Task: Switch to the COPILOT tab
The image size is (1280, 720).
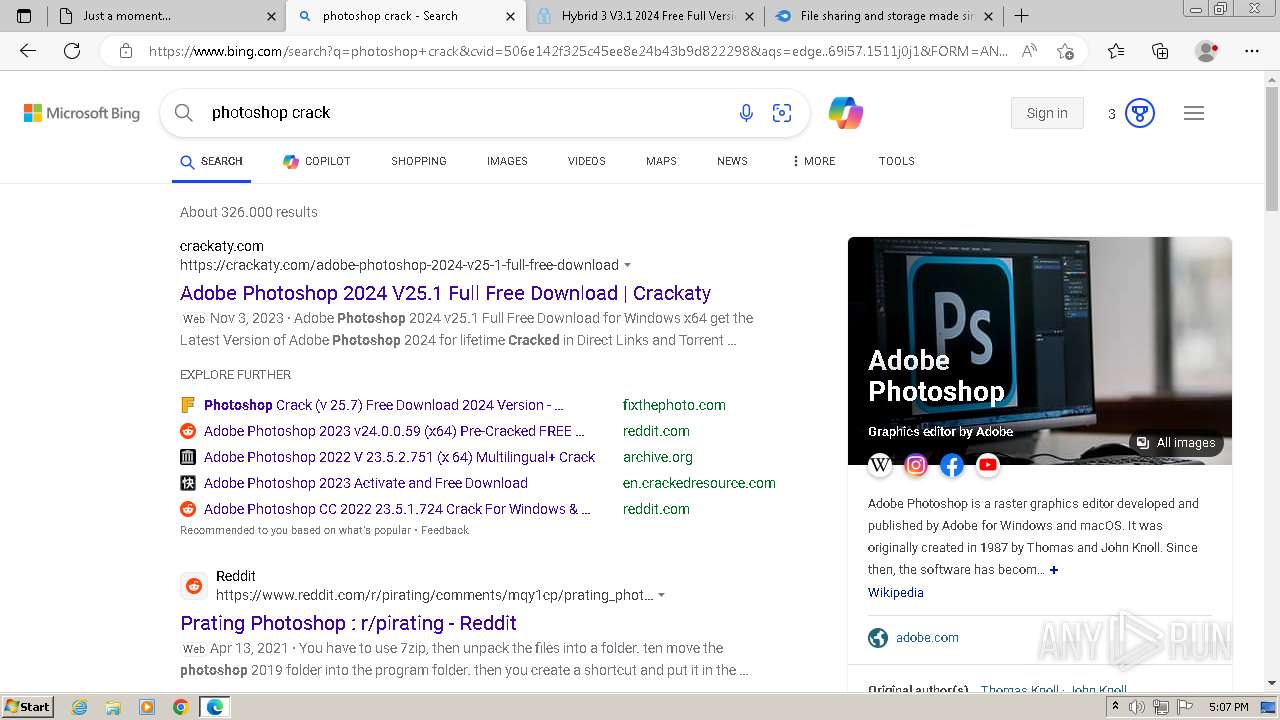Action: 316,161
